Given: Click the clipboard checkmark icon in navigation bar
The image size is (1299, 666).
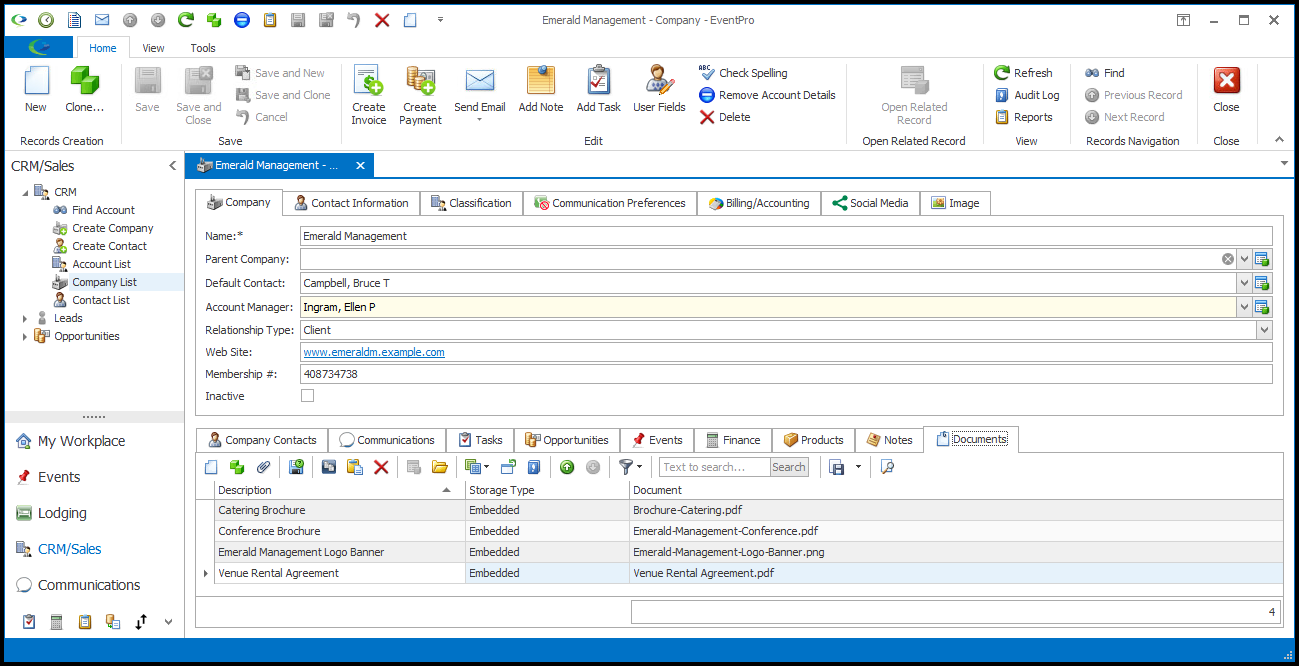Looking at the screenshot, I should coord(29,621).
